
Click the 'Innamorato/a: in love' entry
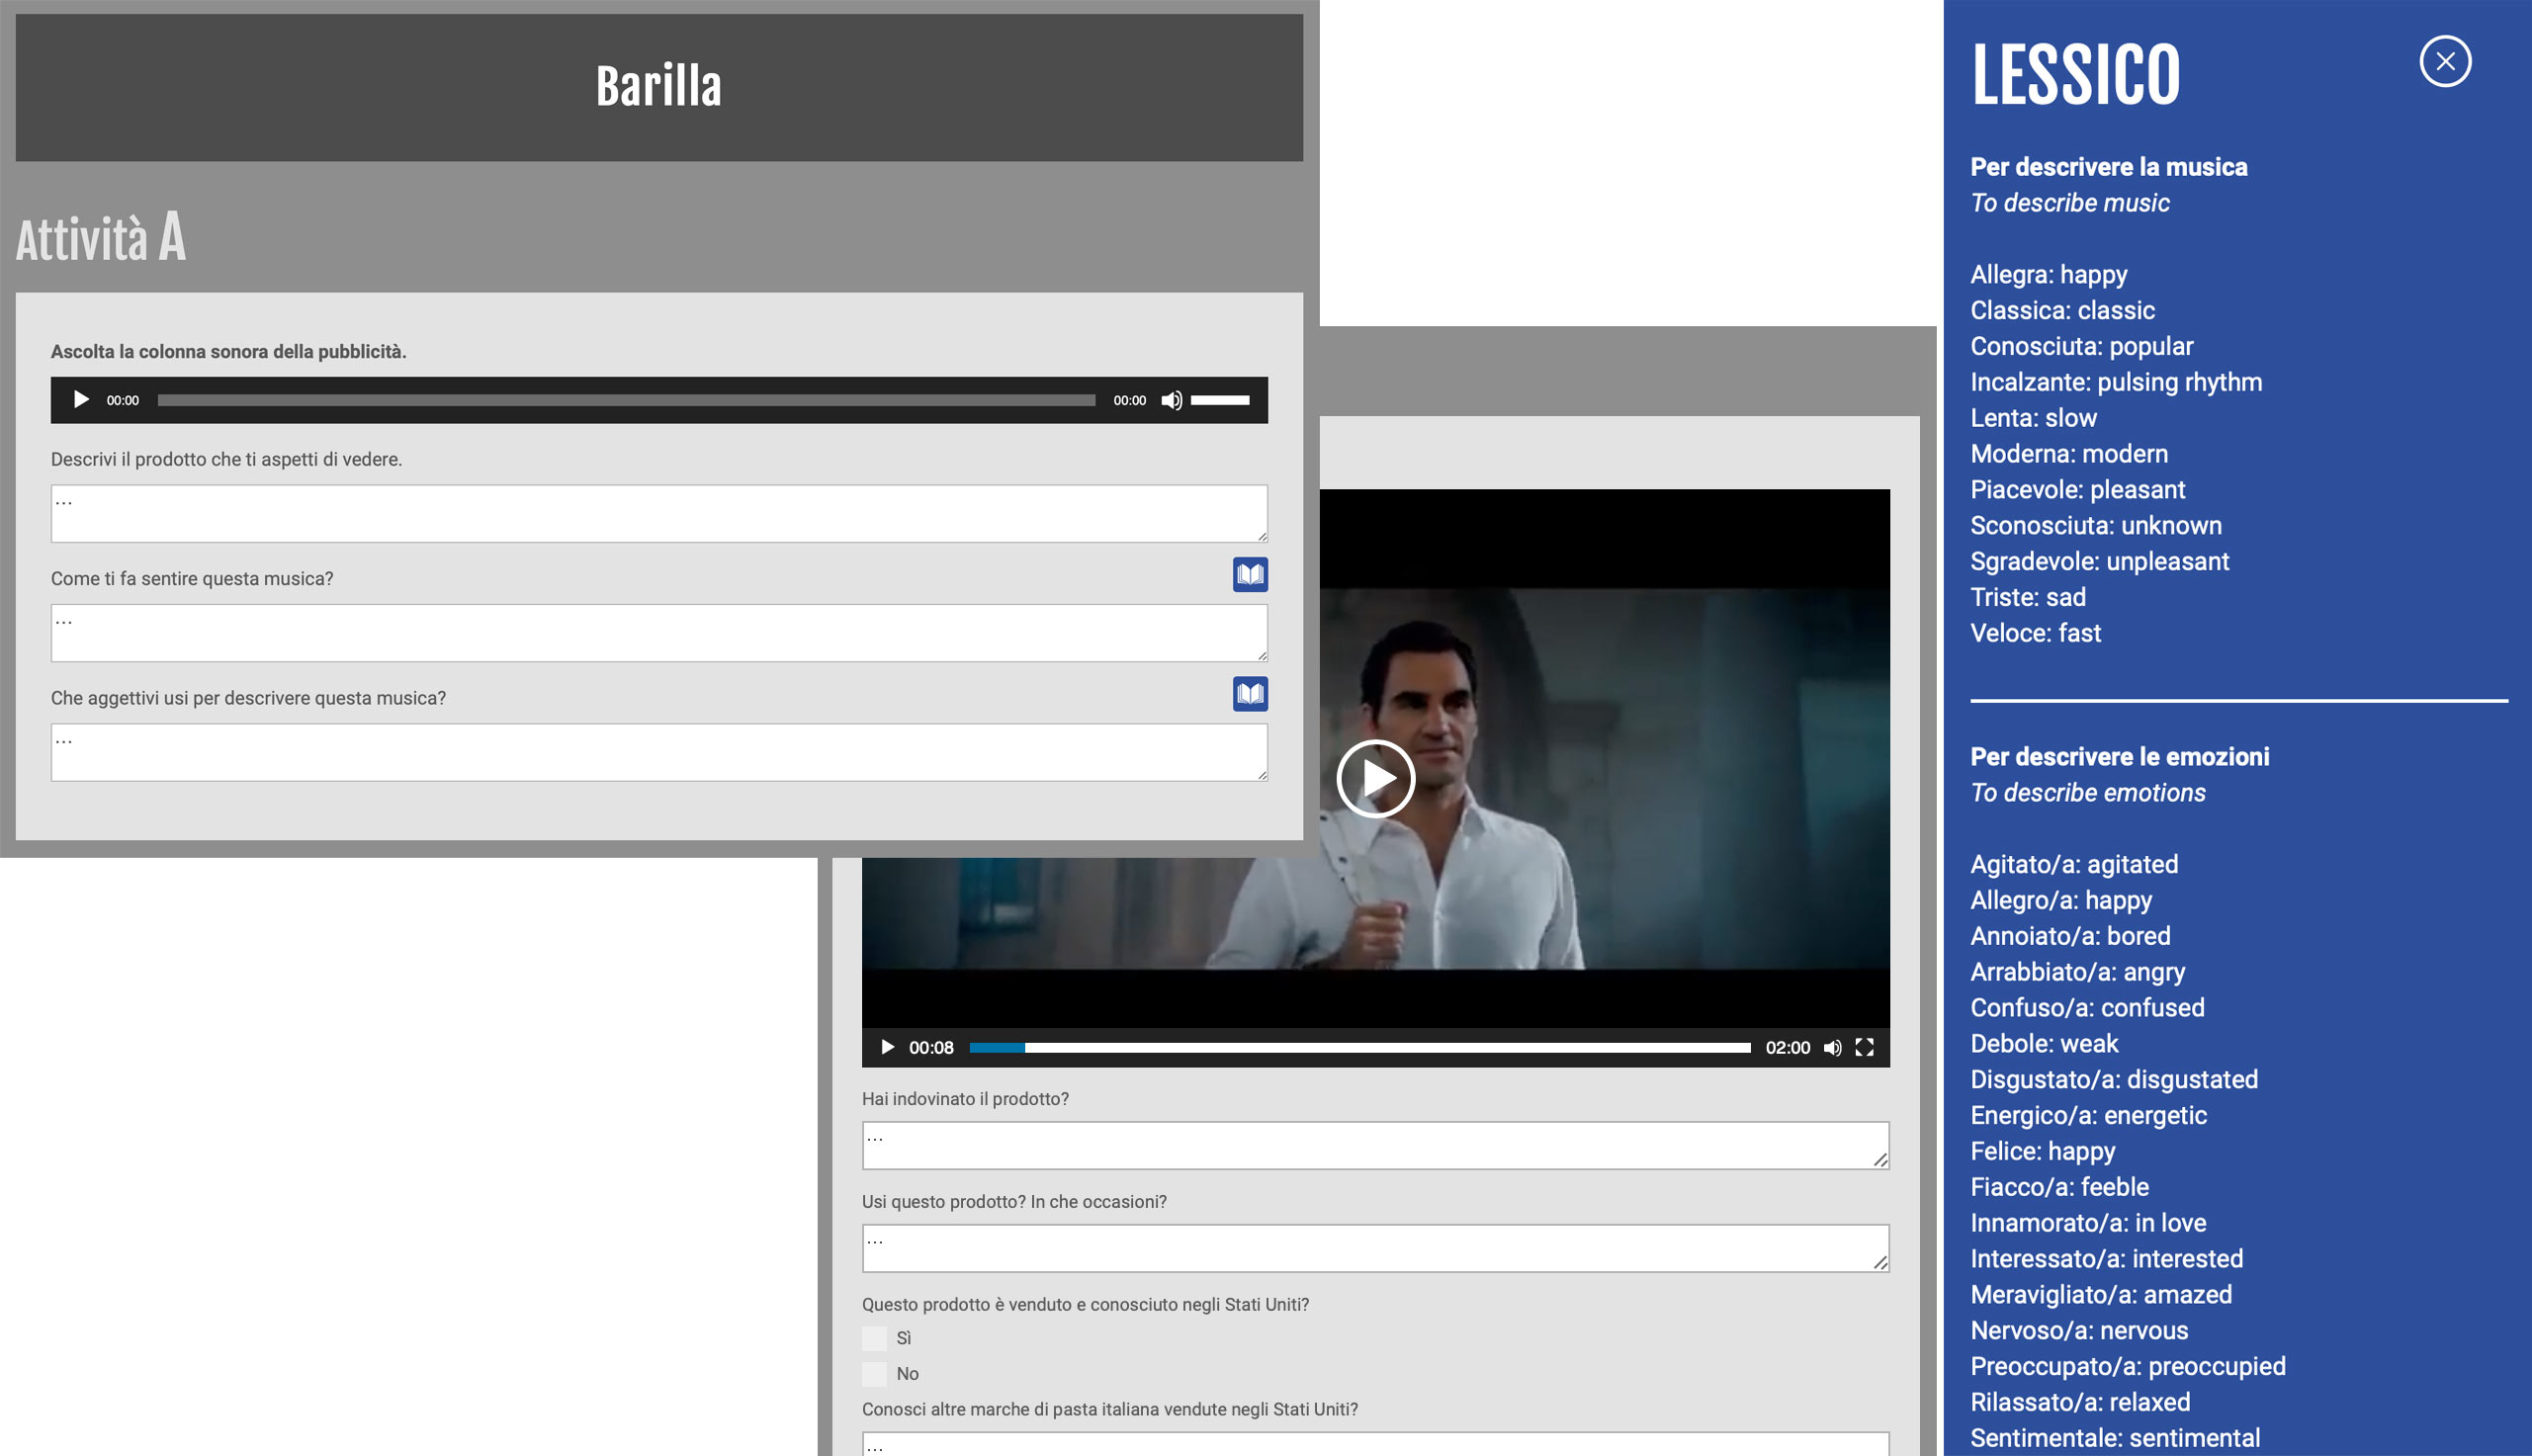(2088, 1222)
